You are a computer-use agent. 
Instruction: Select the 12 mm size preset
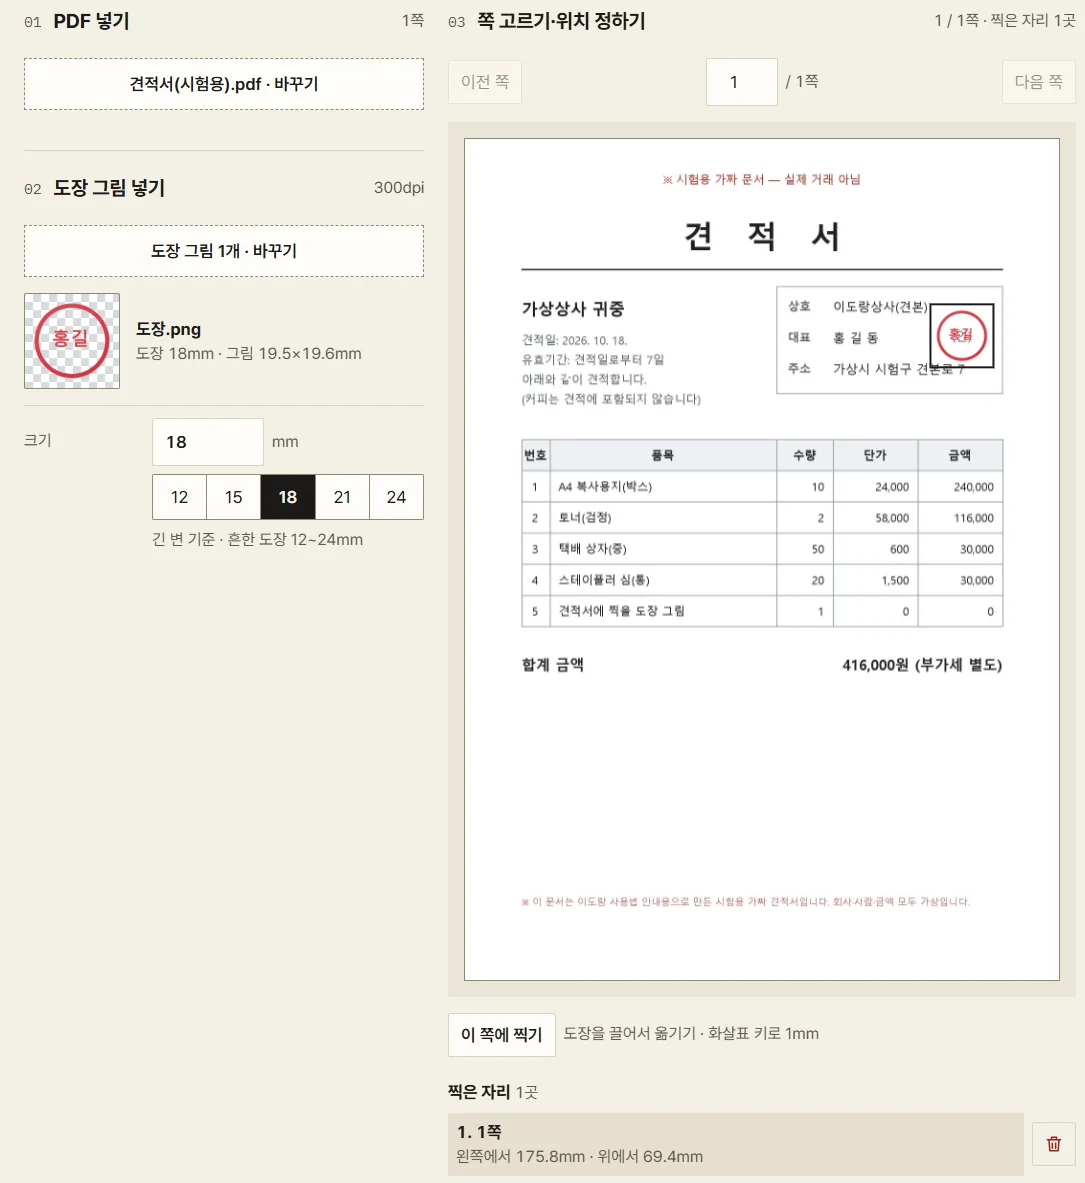(179, 497)
